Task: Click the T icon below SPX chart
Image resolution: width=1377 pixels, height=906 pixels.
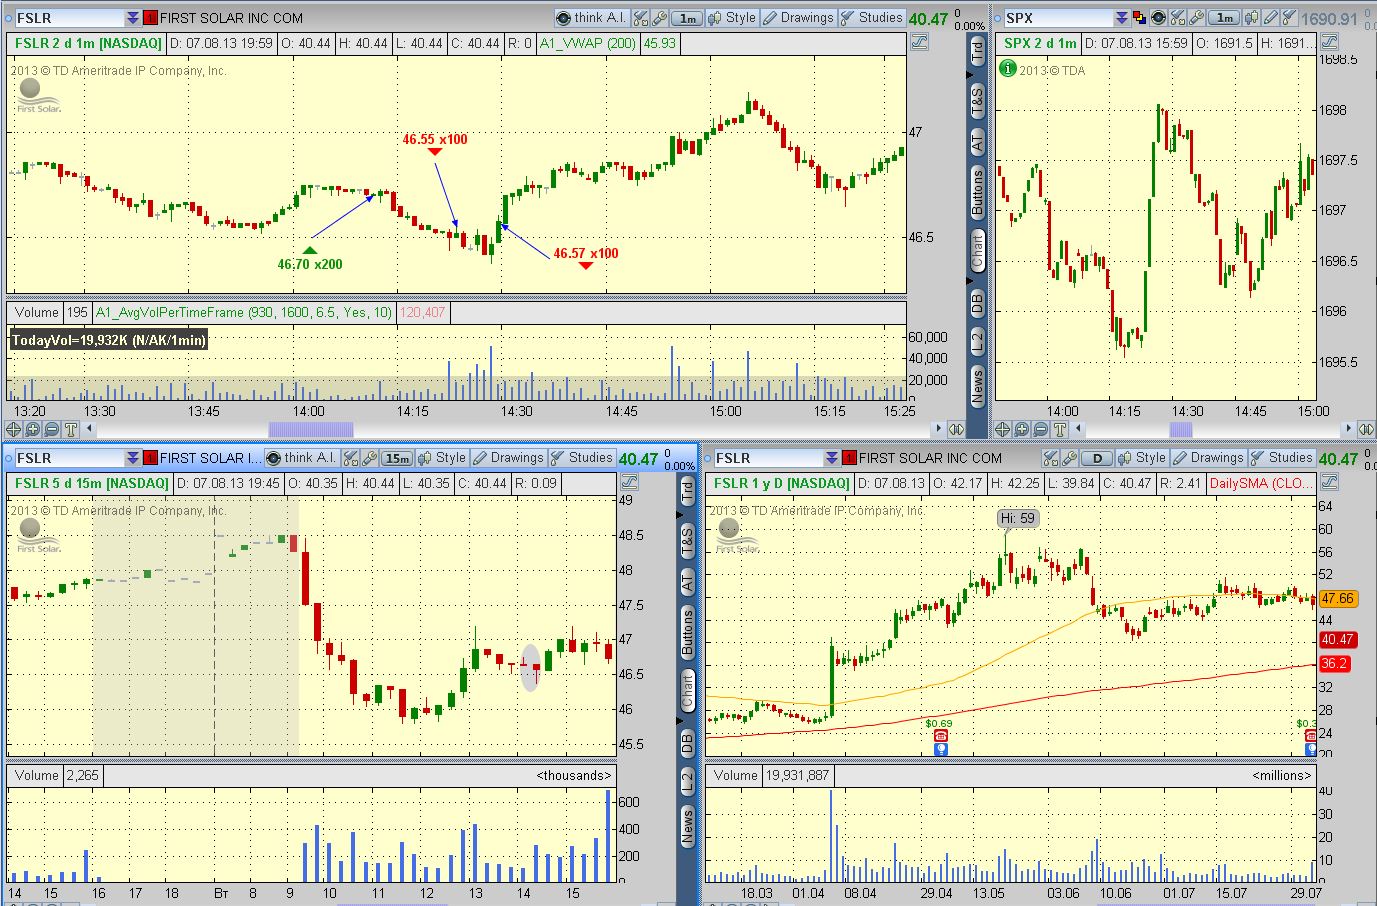Action: [1060, 429]
